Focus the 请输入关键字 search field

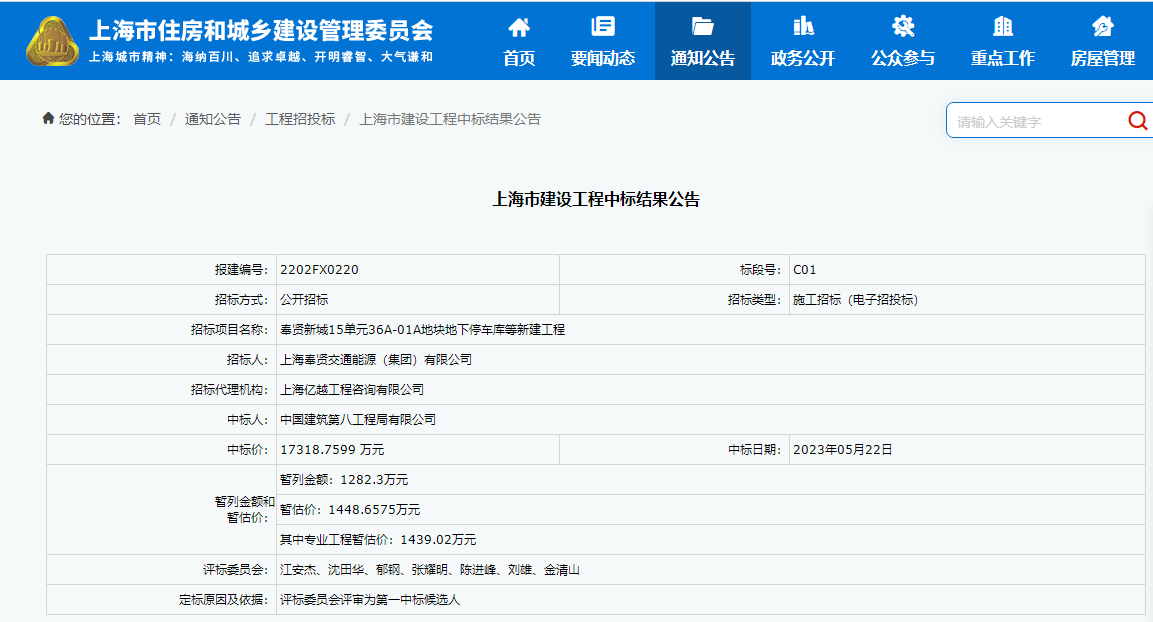tap(1035, 122)
